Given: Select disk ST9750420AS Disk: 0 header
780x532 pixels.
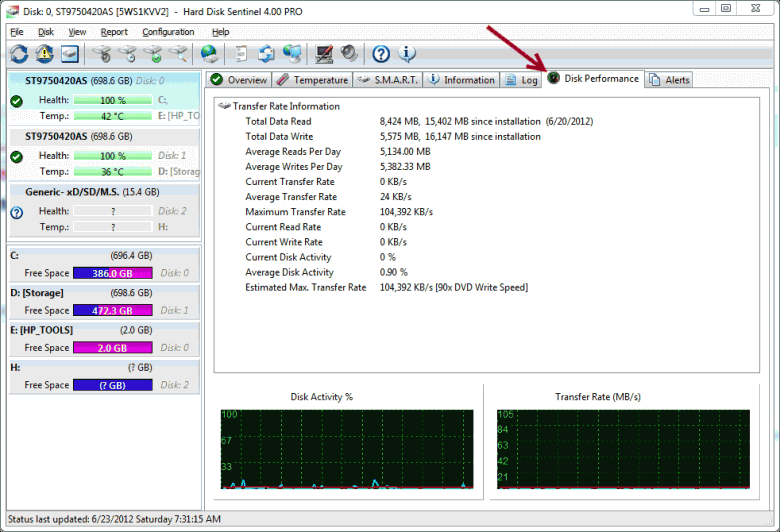Looking at the screenshot, I should 104,81.
